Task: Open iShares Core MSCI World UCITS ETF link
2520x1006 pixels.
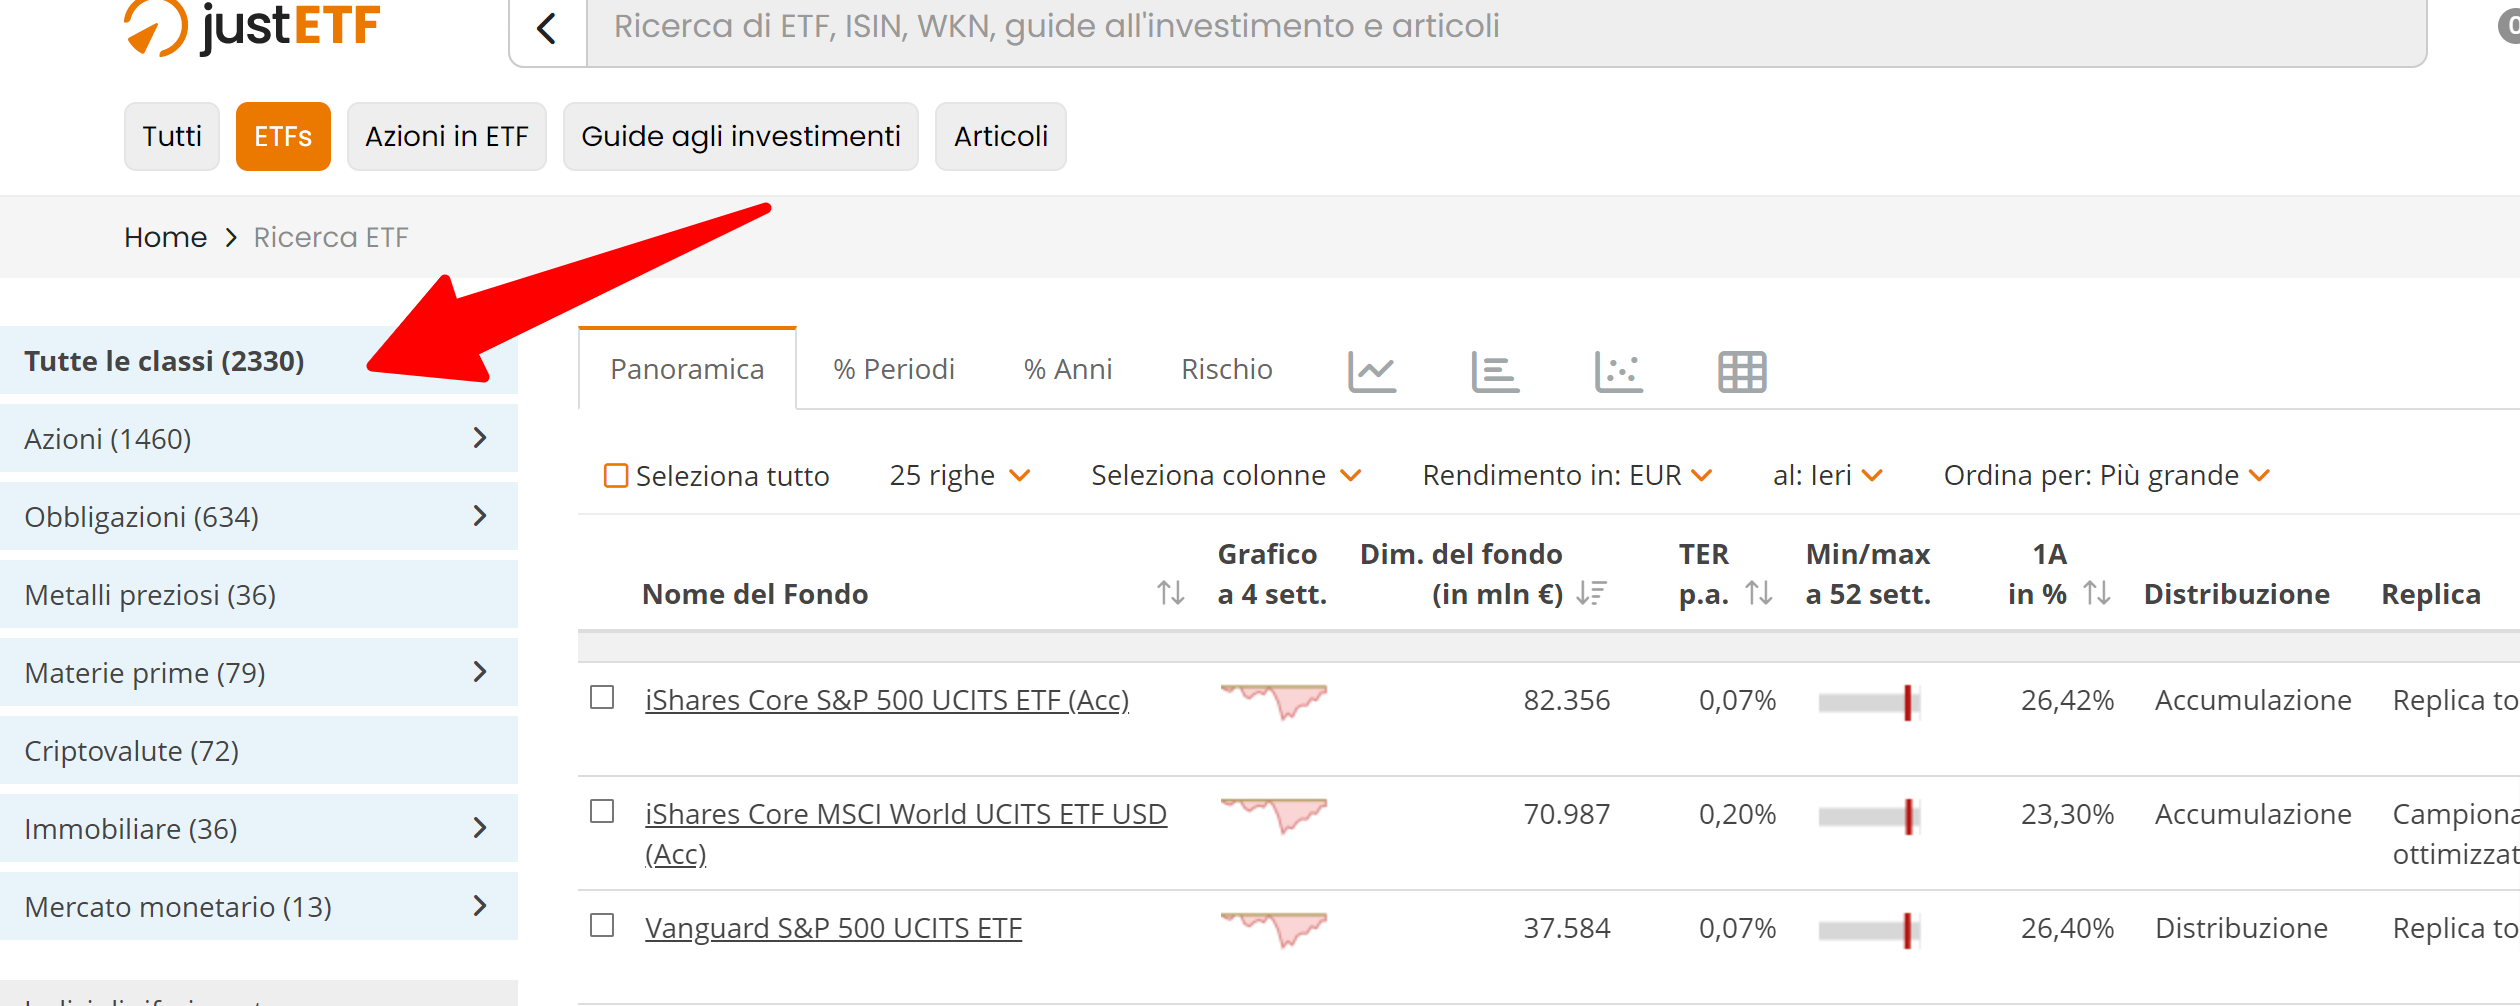Action: (906, 833)
